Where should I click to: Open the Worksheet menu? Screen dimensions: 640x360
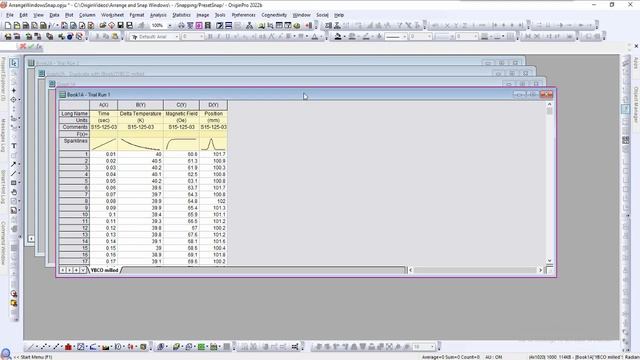click(x=112, y=15)
